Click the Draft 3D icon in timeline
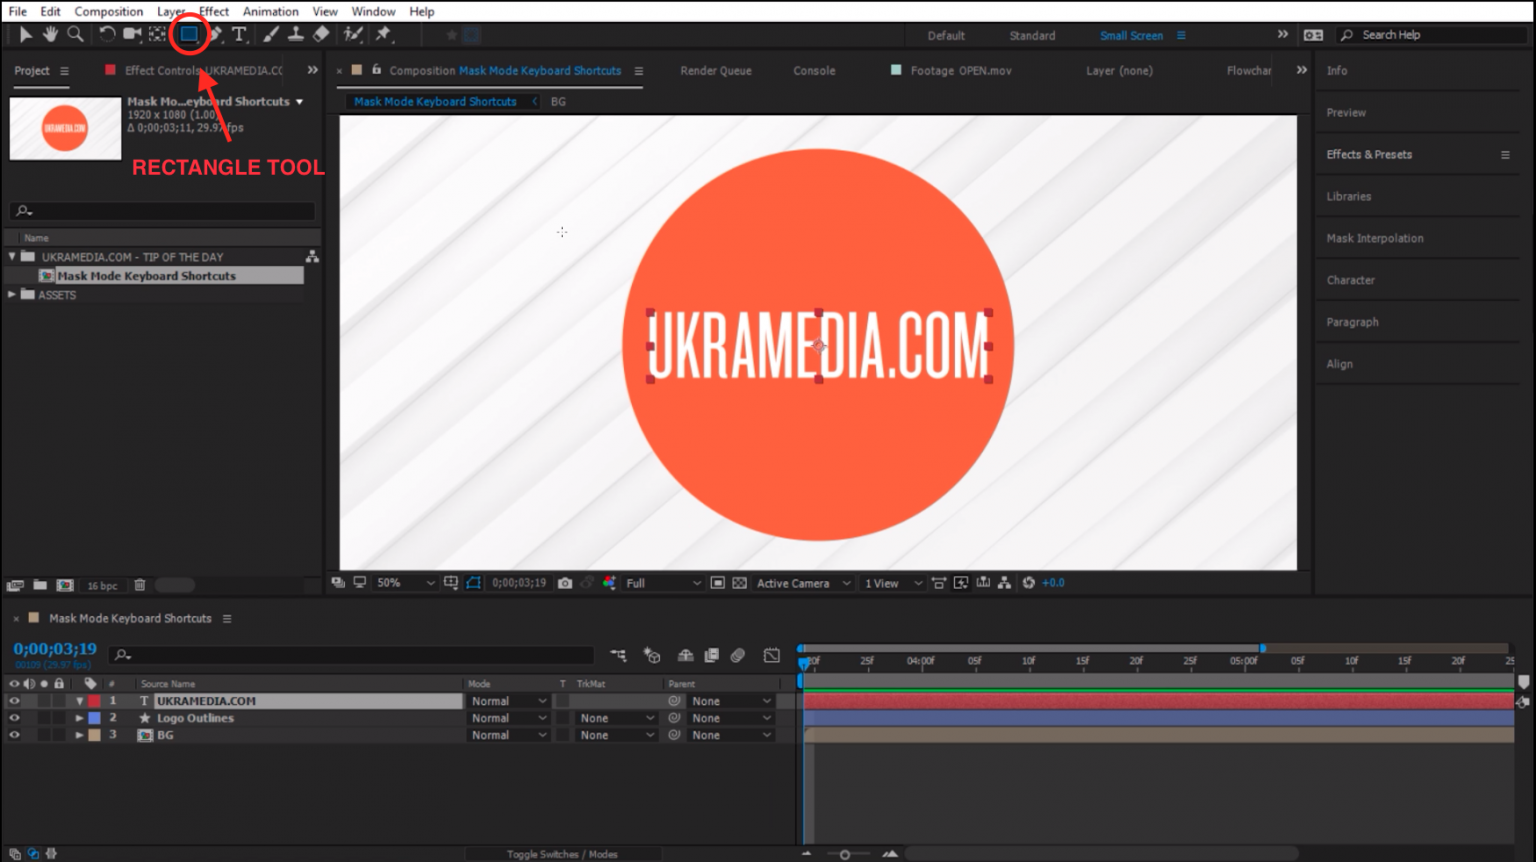The width and height of the screenshot is (1536, 862). [x=652, y=656]
